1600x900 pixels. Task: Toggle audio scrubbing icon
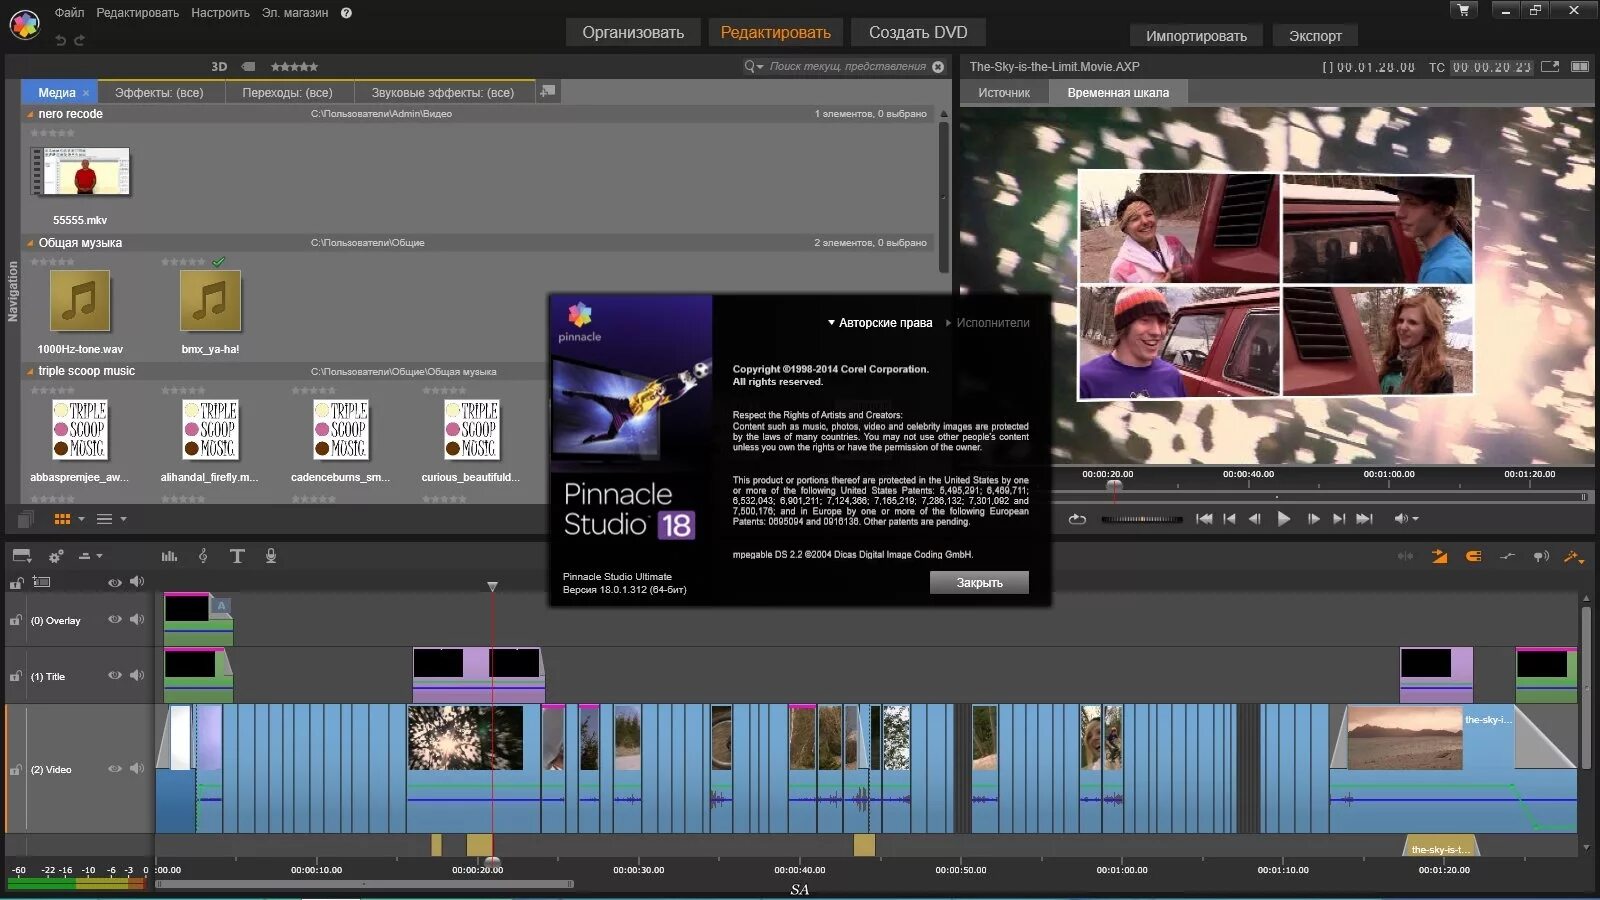pyautogui.click(x=1541, y=556)
